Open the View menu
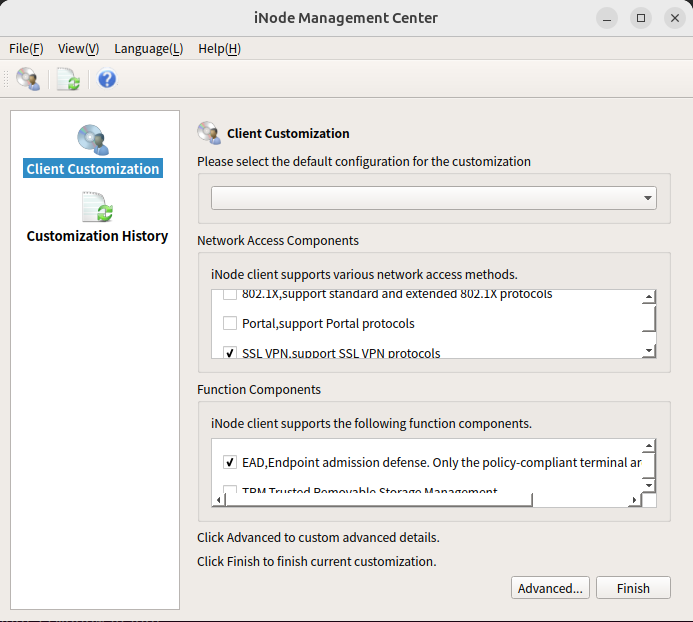This screenshot has height=622, width=693. click(x=78, y=48)
